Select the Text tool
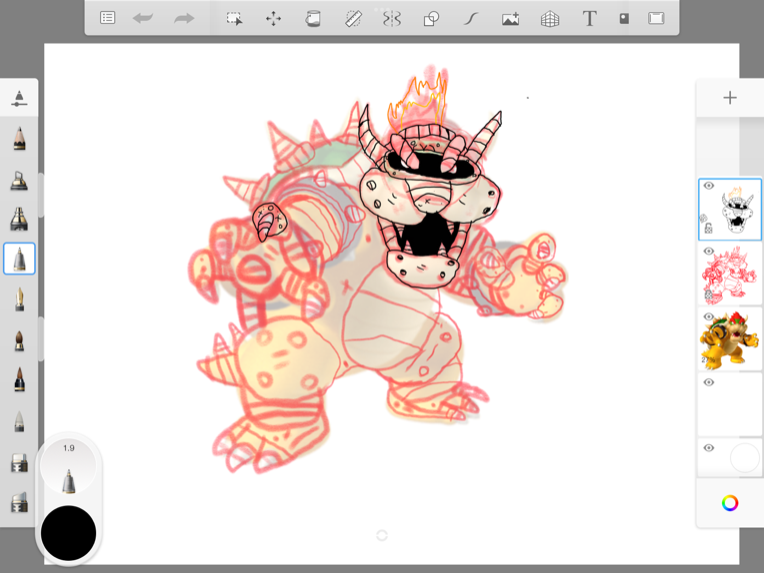 589,19
